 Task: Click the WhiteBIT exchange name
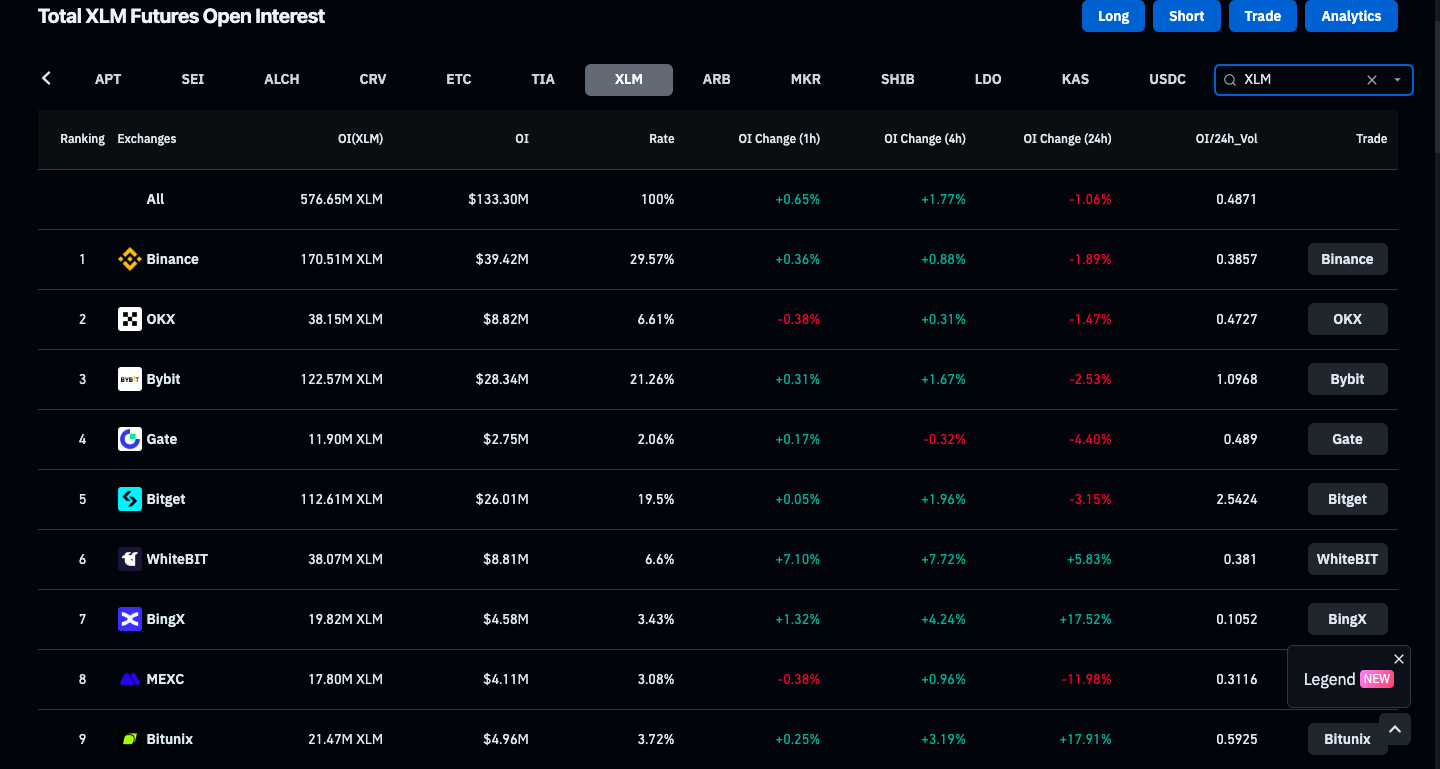(177, 559)
